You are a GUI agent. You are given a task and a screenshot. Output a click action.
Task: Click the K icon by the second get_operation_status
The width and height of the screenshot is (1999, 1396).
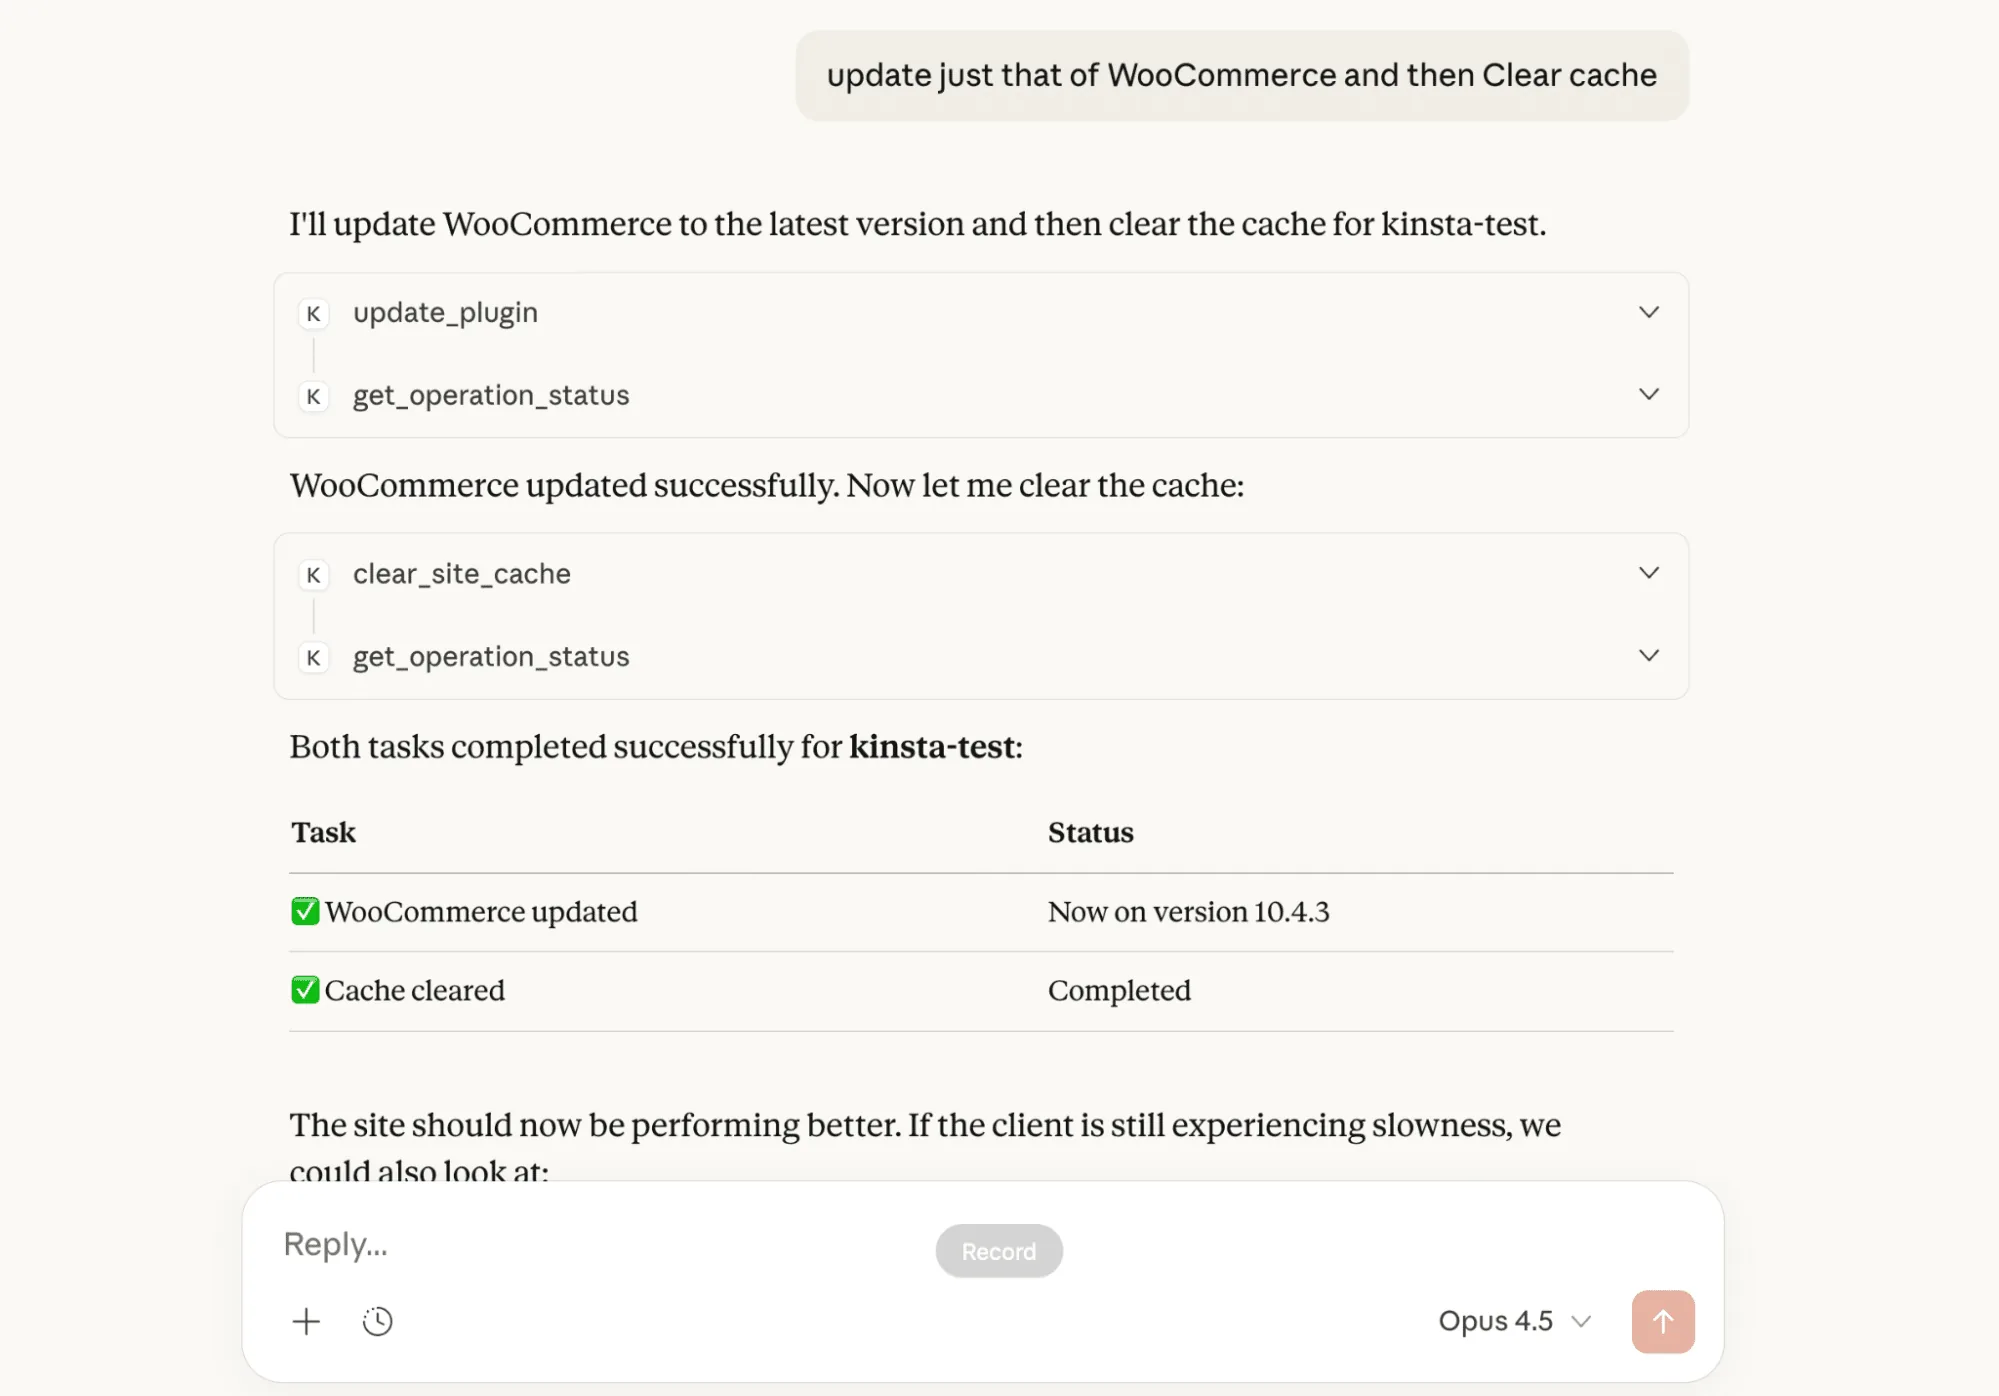tap(313, 657)
